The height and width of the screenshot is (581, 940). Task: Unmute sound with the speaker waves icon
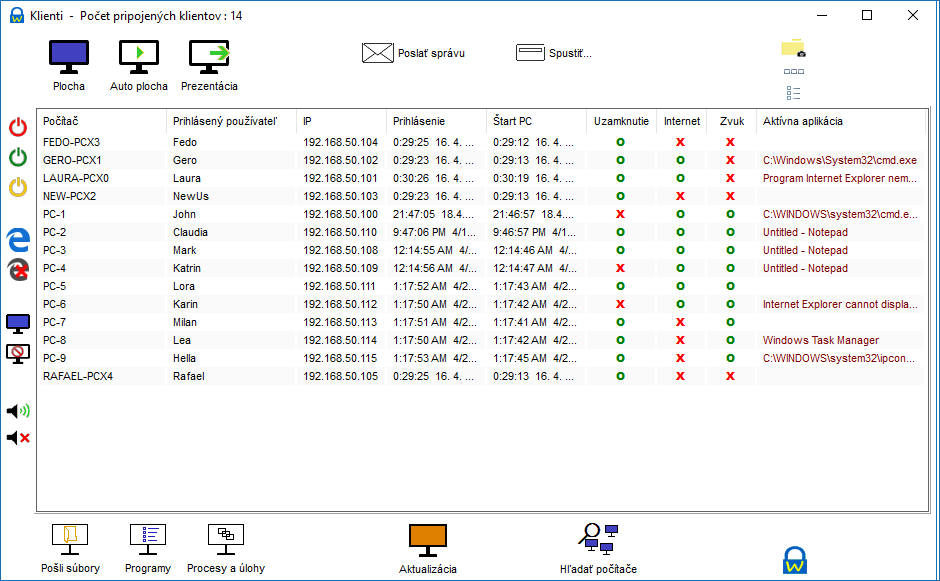tap(18, 411)
